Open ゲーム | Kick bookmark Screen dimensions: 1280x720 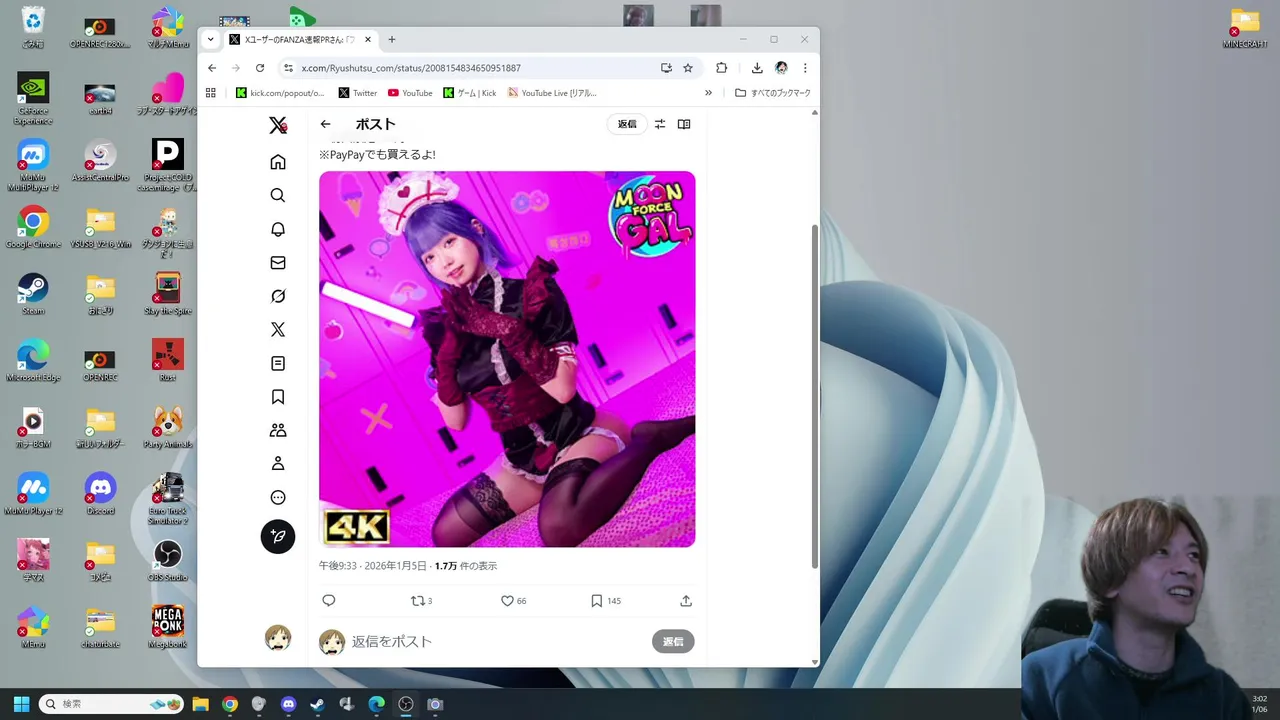pos(470,93)
